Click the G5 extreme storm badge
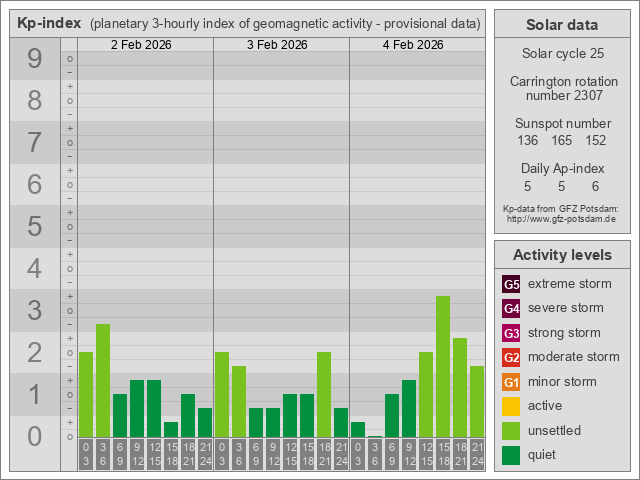Screen dimensions: 640x480 tap(511, 284)
